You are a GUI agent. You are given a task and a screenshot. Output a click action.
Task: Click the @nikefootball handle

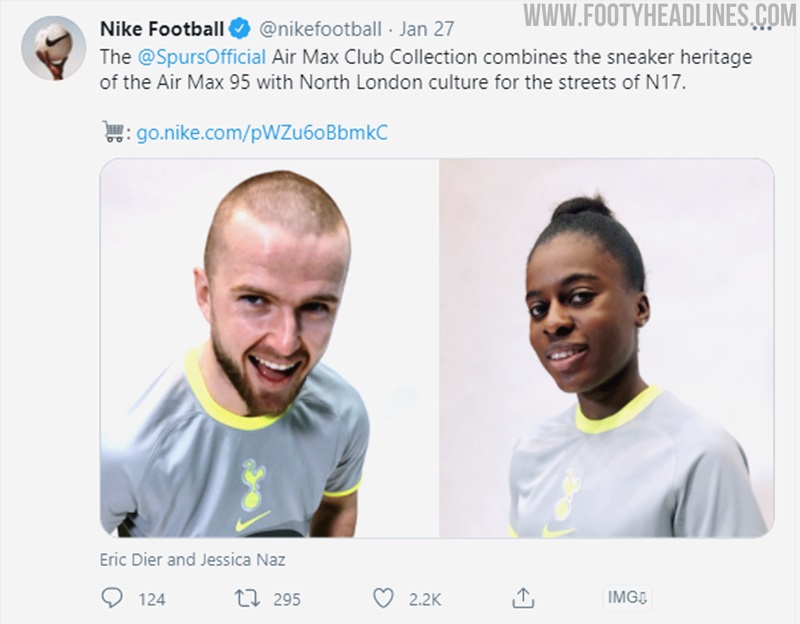(x=320, y=29)
